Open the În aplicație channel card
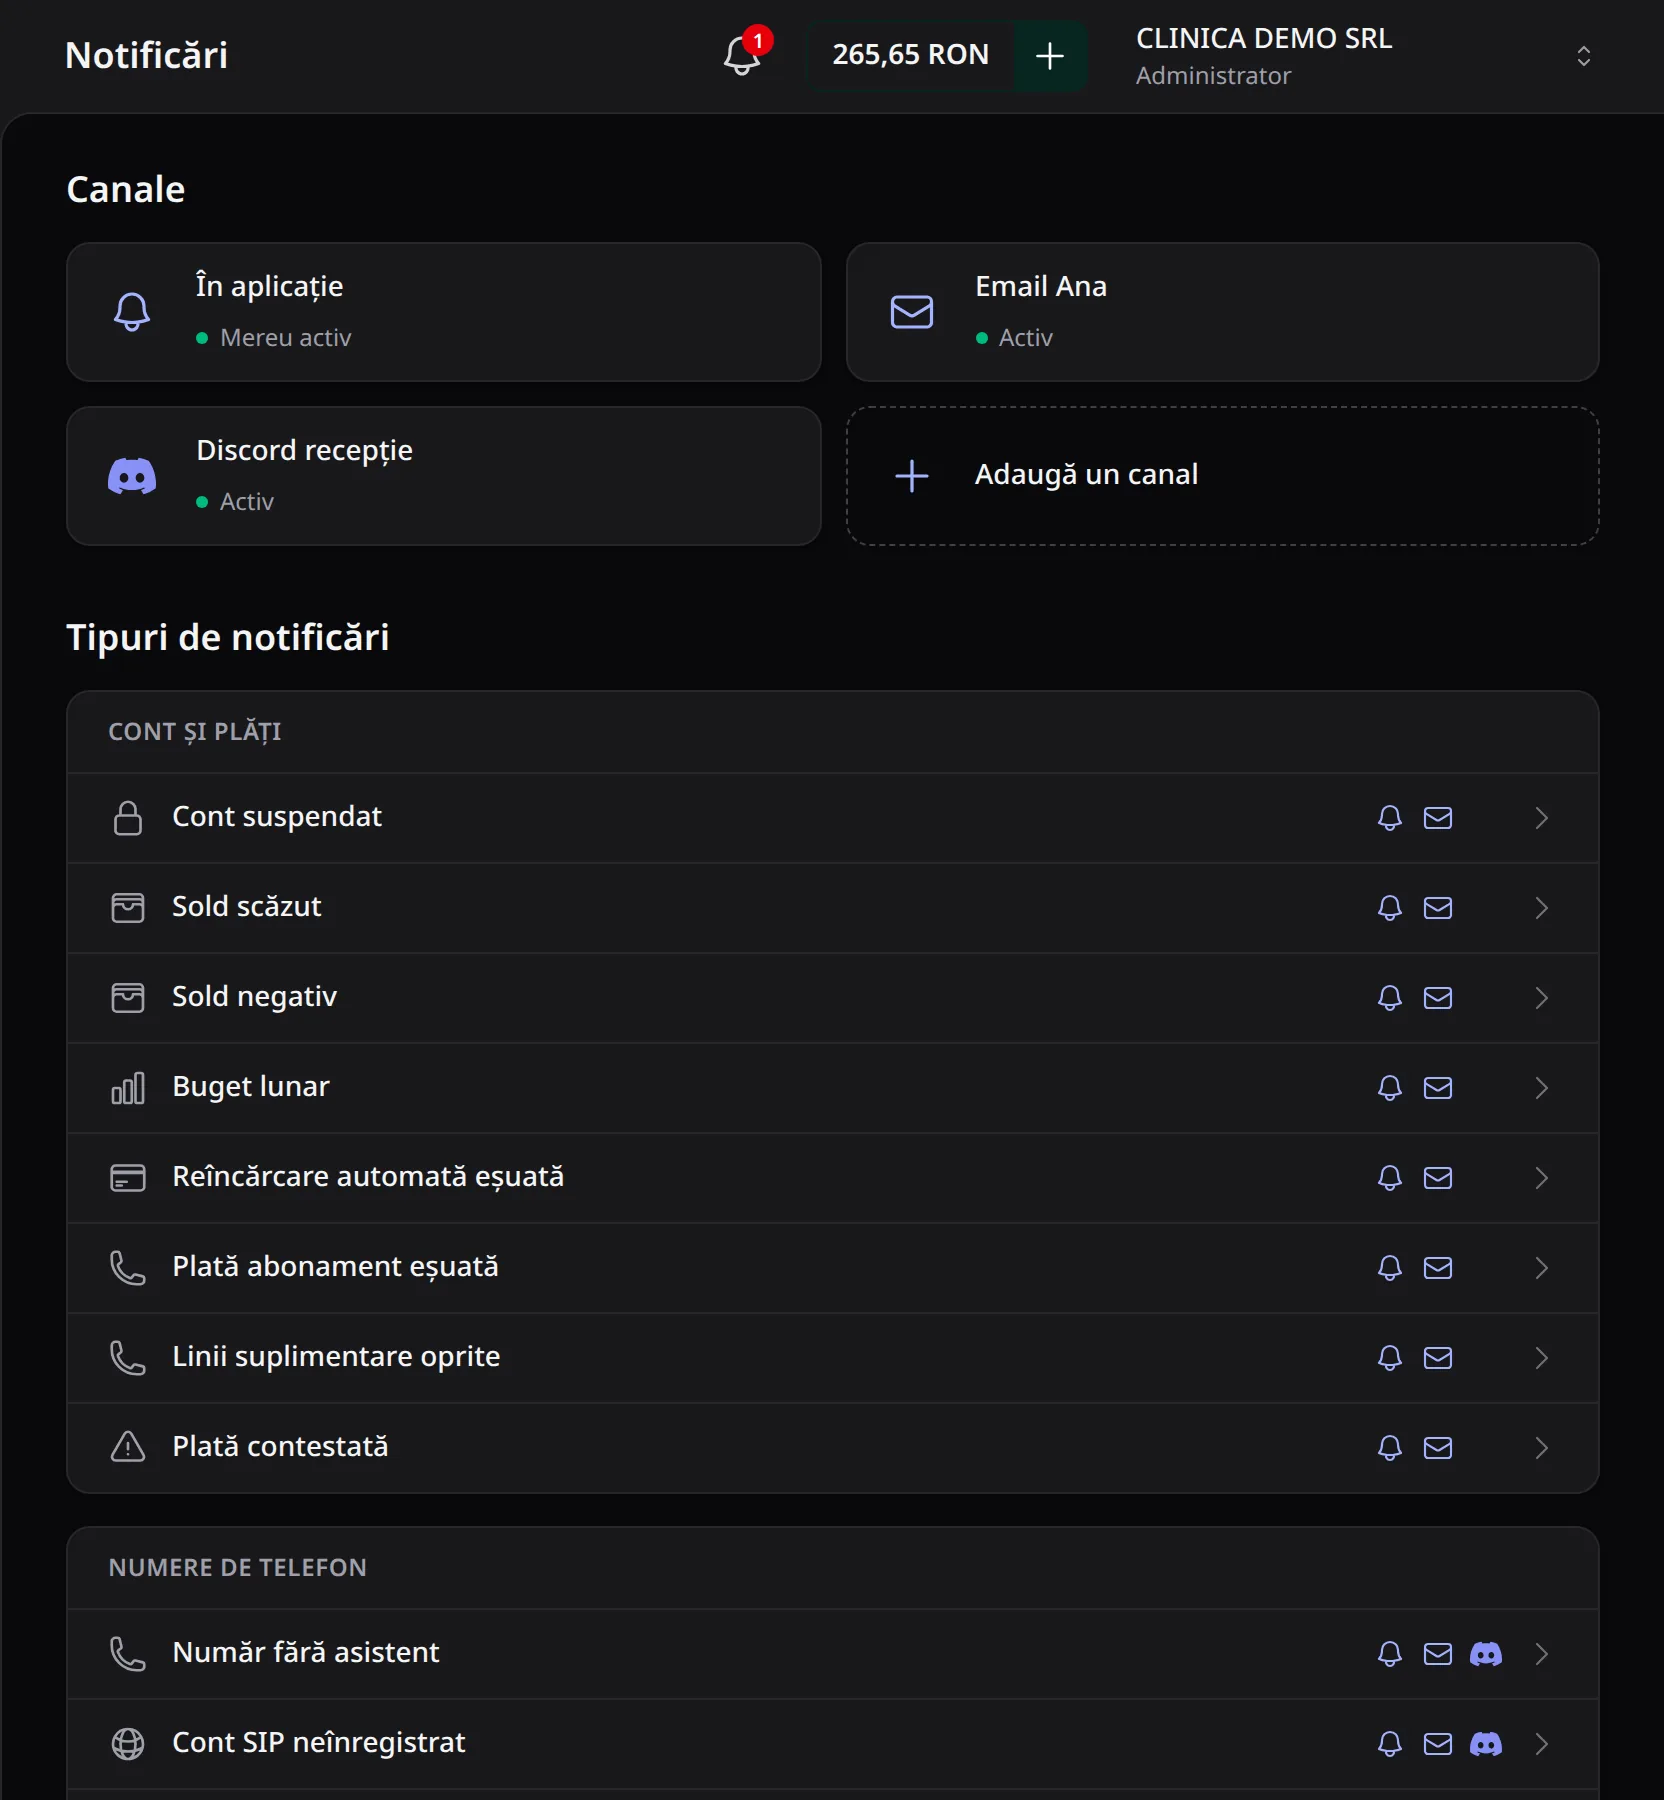This screenshot has height=1800, width=1664. point(444,312)
